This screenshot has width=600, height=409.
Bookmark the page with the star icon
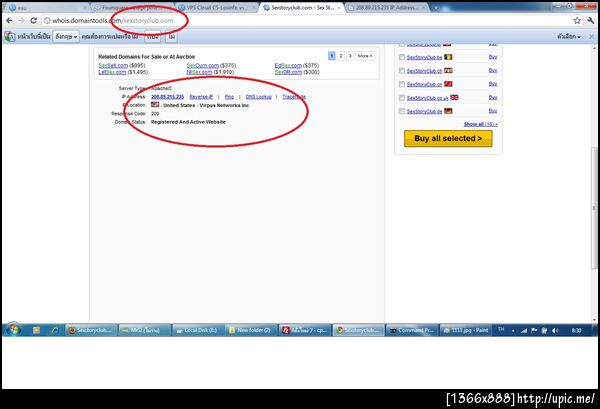point(577,21)
